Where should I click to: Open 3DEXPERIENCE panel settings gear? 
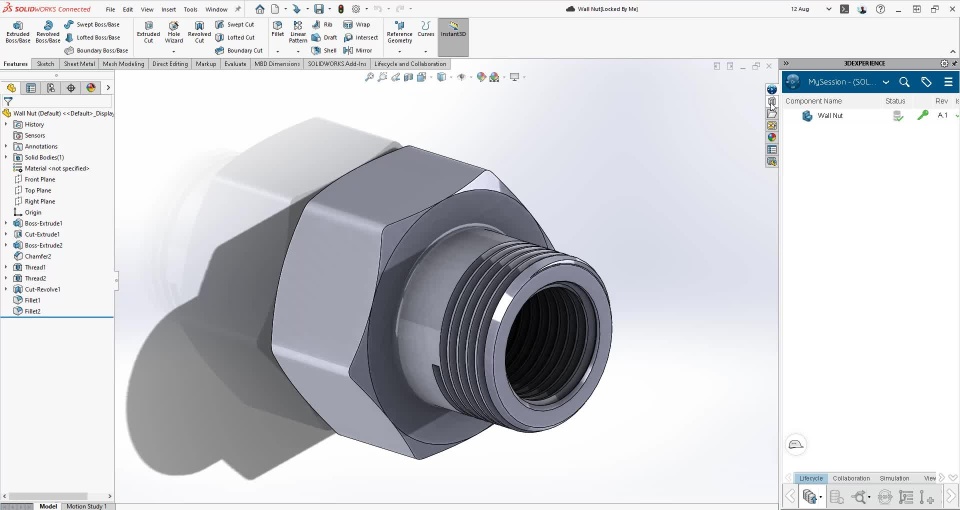[944, 64]
